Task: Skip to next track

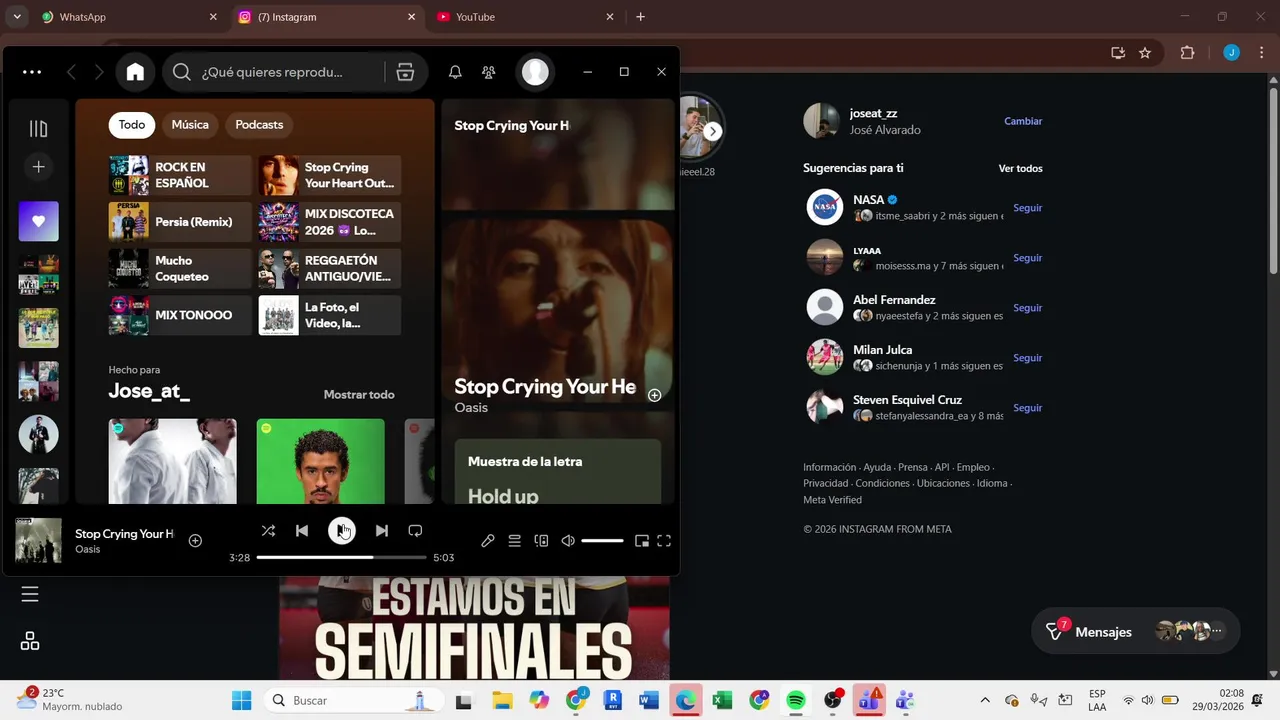Action: click(x=381, y=531)
